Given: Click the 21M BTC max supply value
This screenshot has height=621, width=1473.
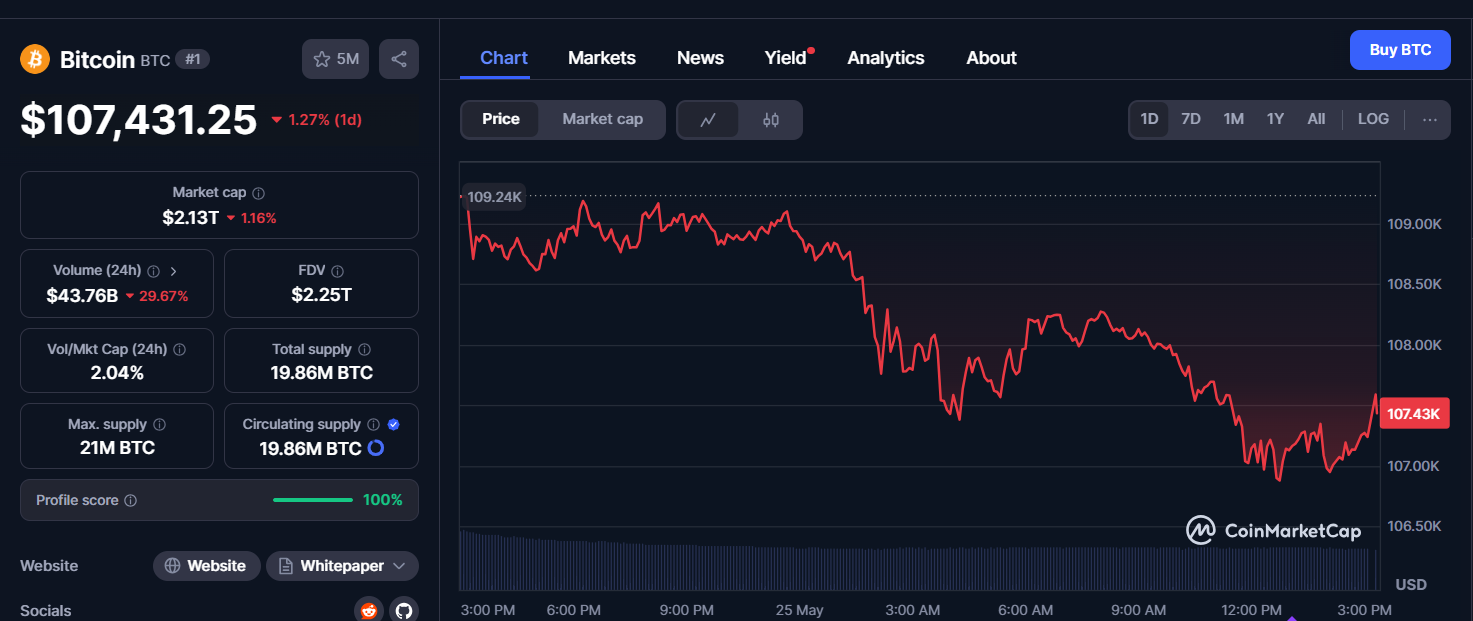Looking at the screenshot, I should [x=117, y=448].
